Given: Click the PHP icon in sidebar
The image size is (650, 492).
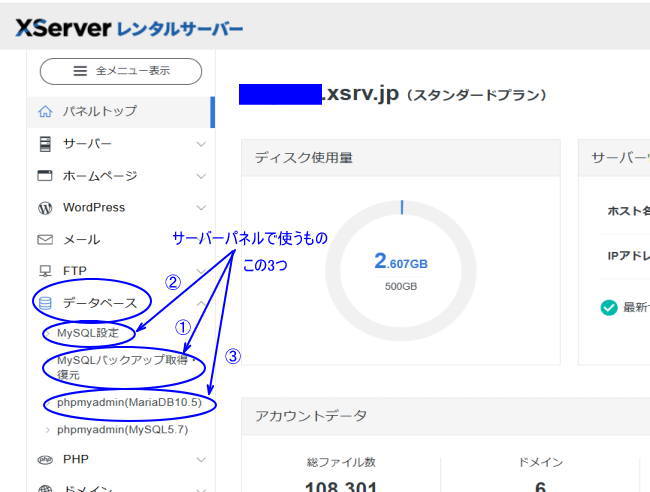Looking at the screenshot, I should coord(45,460).
